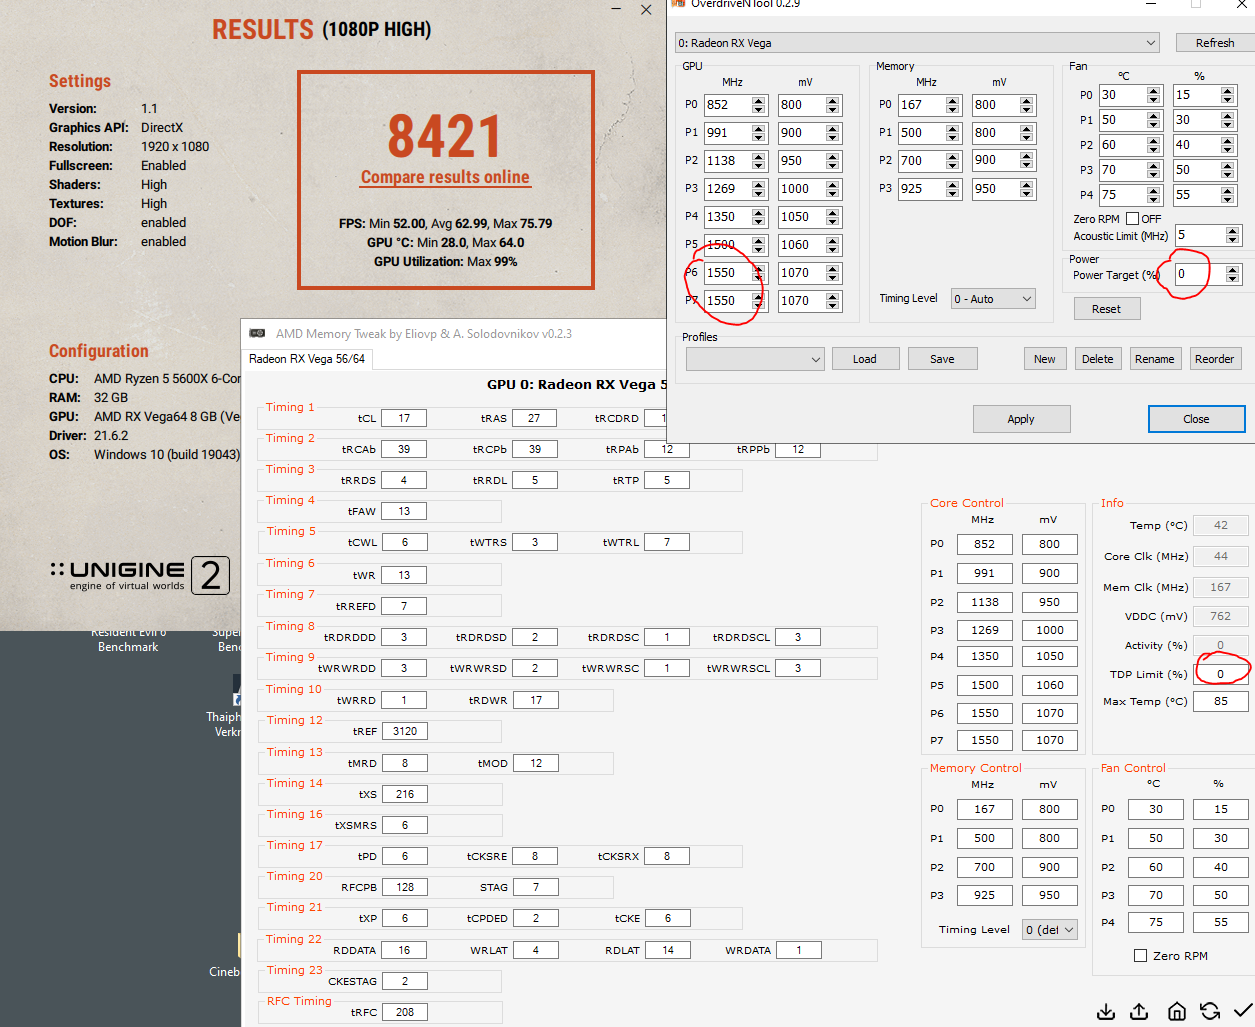Image resolution: width=1255 pixels, height=1027 pixels.
Task: Click the CKESTAG field in Timing 23
Action: pos(404,981)
